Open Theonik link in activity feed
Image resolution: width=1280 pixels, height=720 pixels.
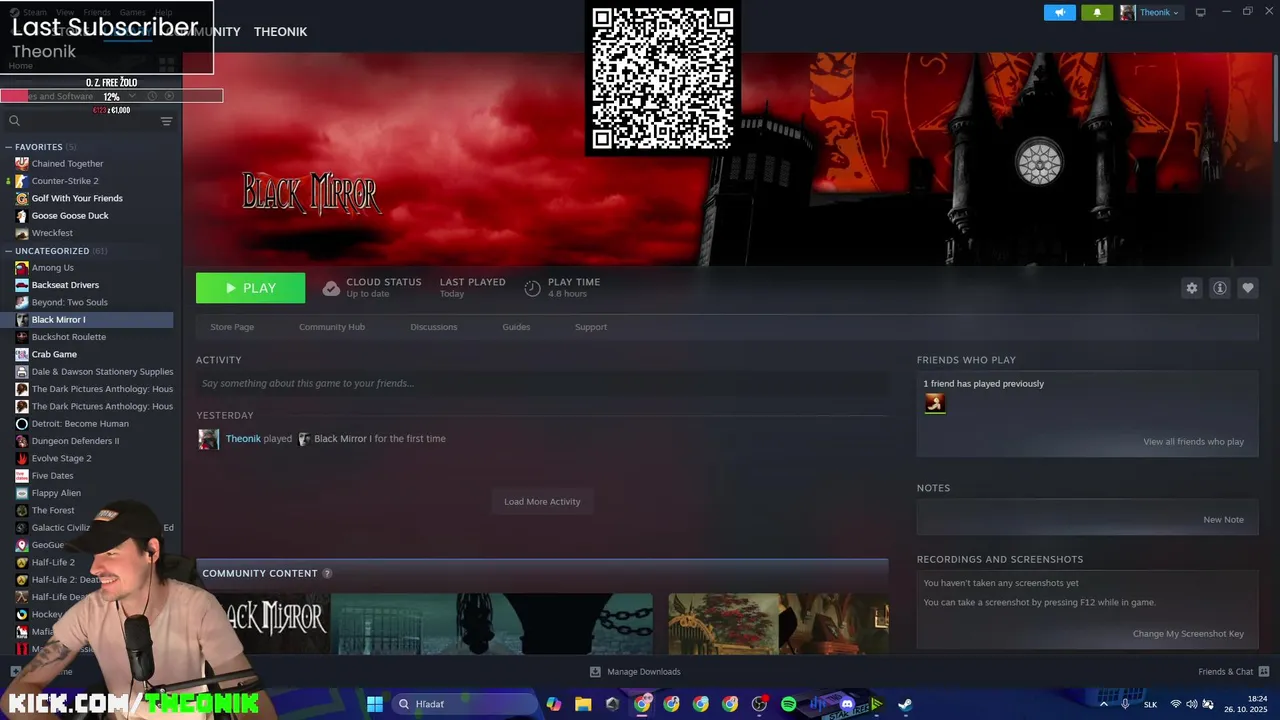tap(243, 439)
